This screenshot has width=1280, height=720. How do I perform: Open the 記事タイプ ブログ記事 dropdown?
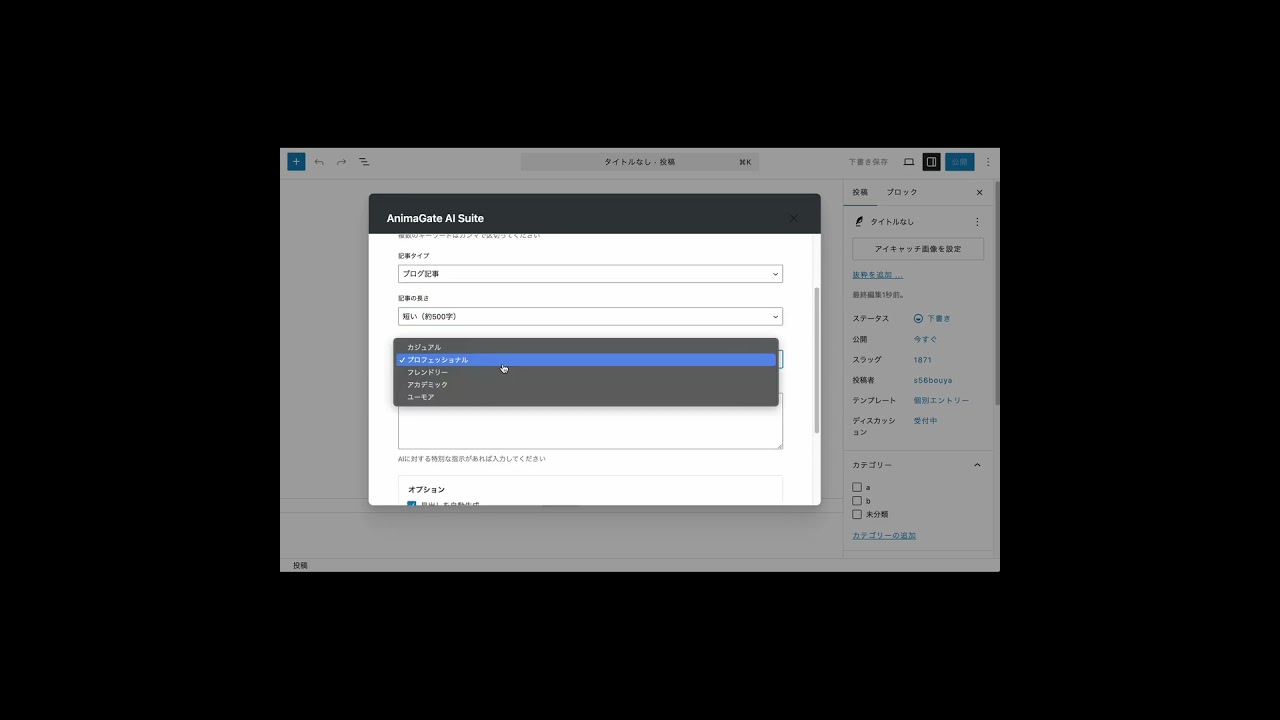(590, 274)
